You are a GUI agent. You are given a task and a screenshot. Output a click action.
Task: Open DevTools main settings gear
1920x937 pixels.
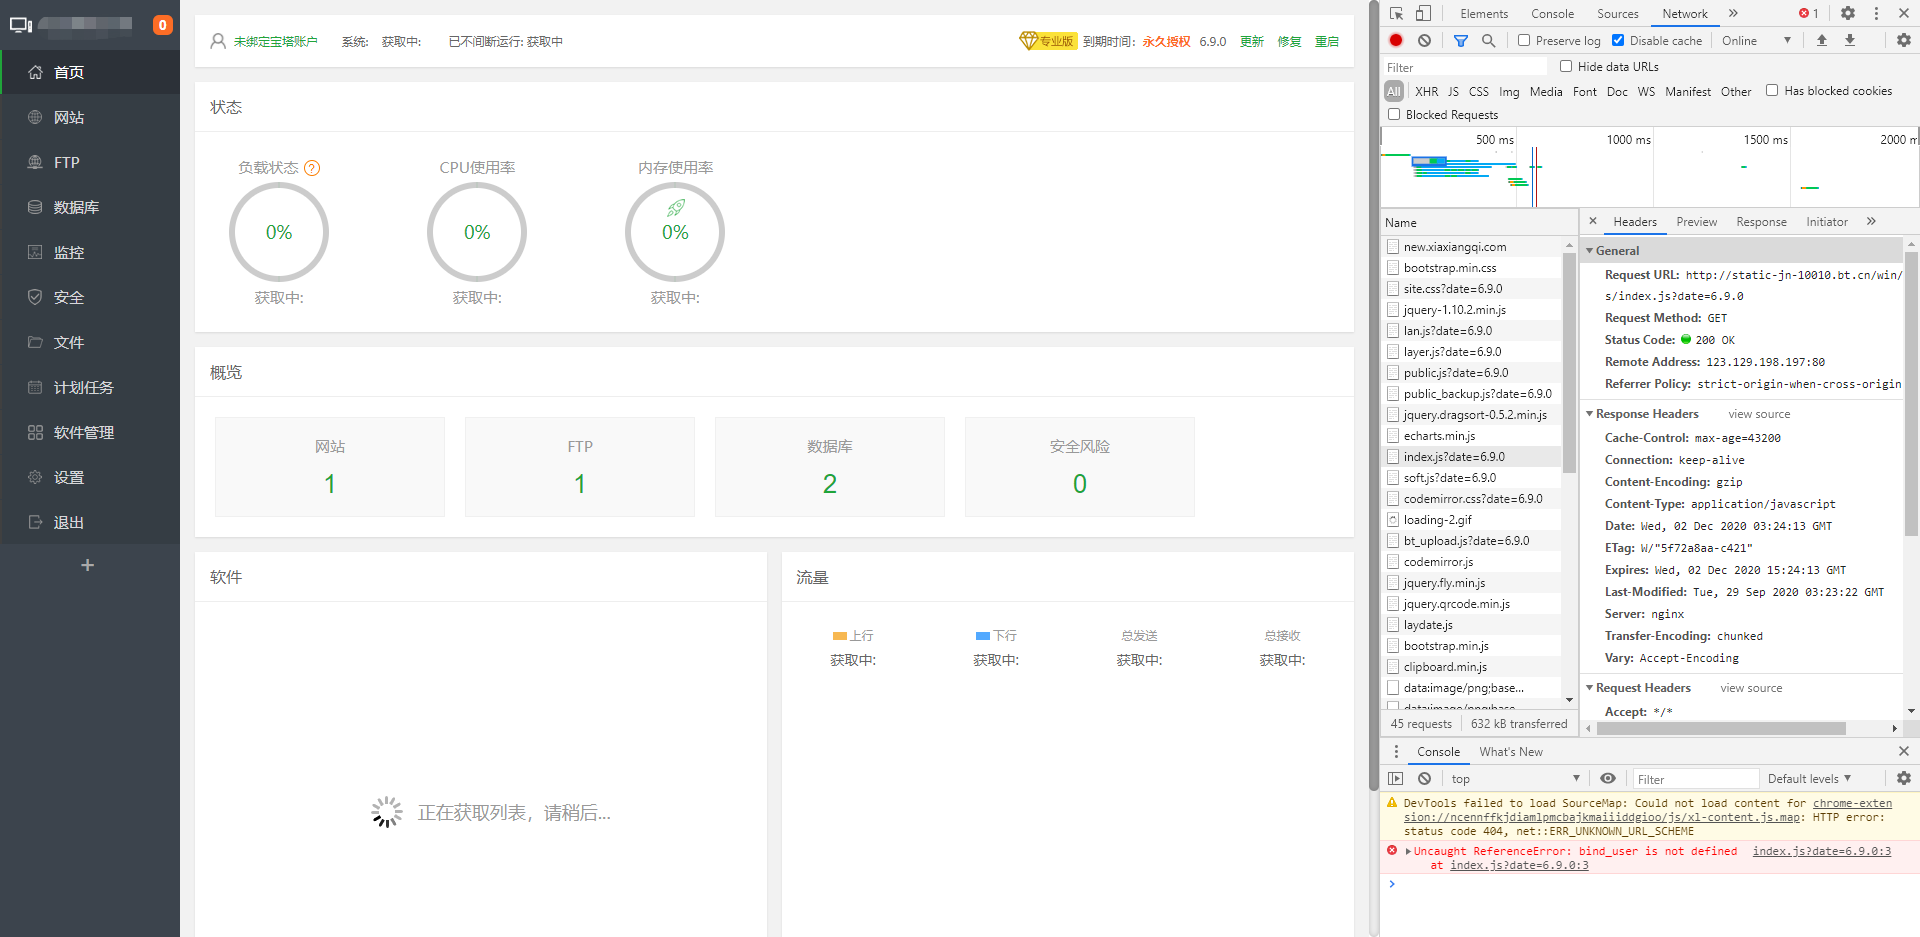pyautogui.click(x=1848, y=13)
